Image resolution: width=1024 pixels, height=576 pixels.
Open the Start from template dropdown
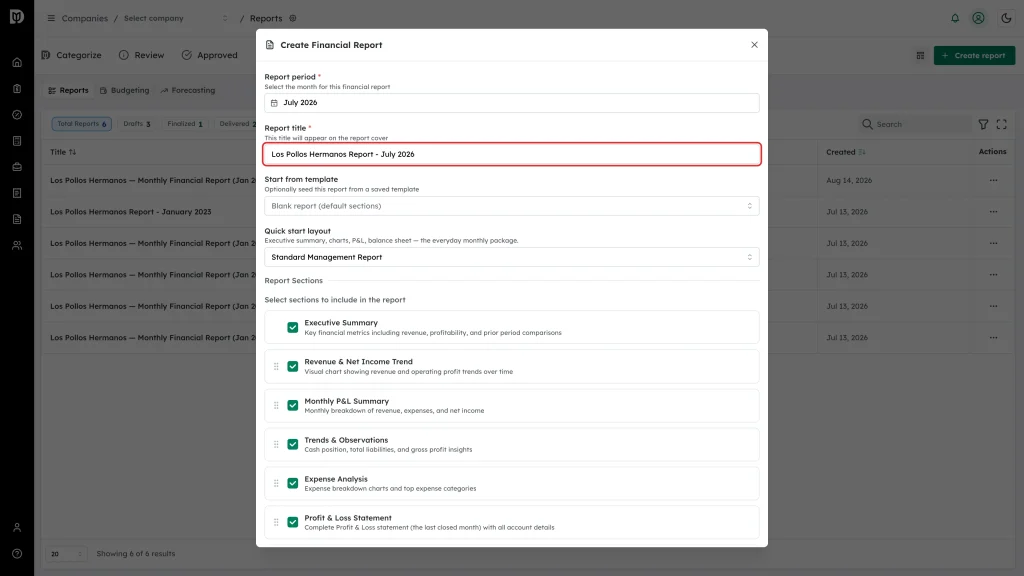pos(511,206)
